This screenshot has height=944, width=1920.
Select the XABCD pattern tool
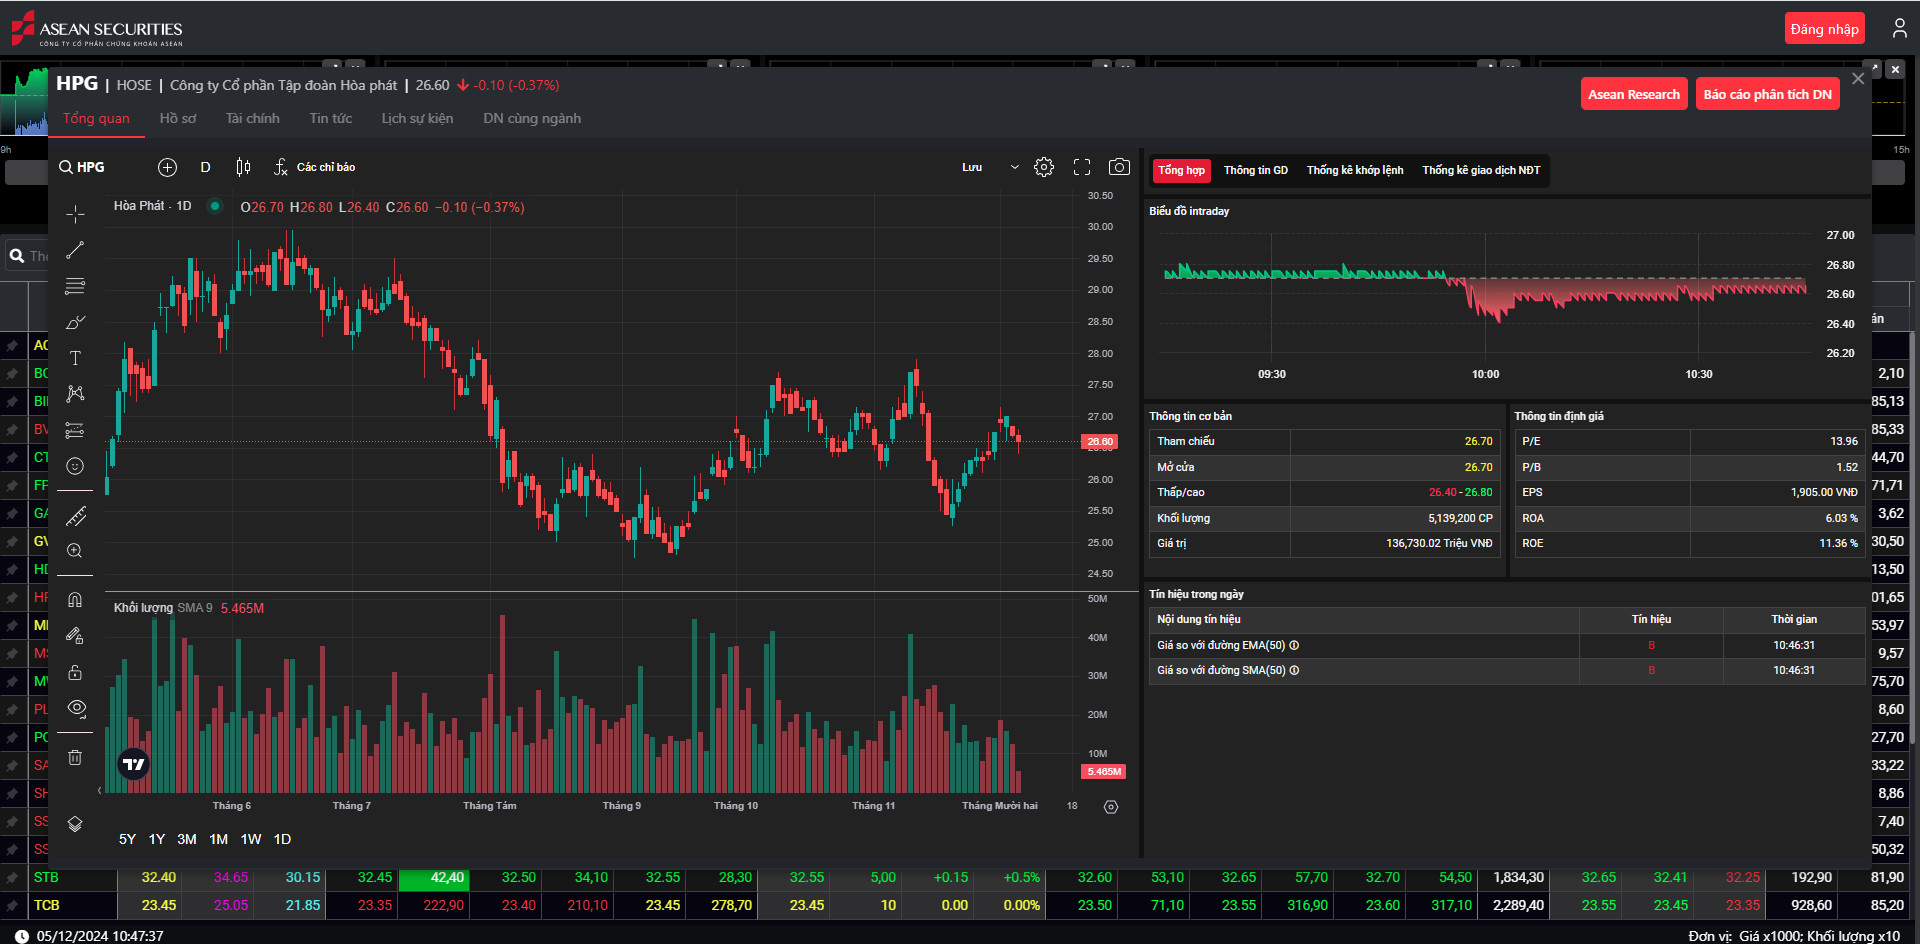pos(75,394)
